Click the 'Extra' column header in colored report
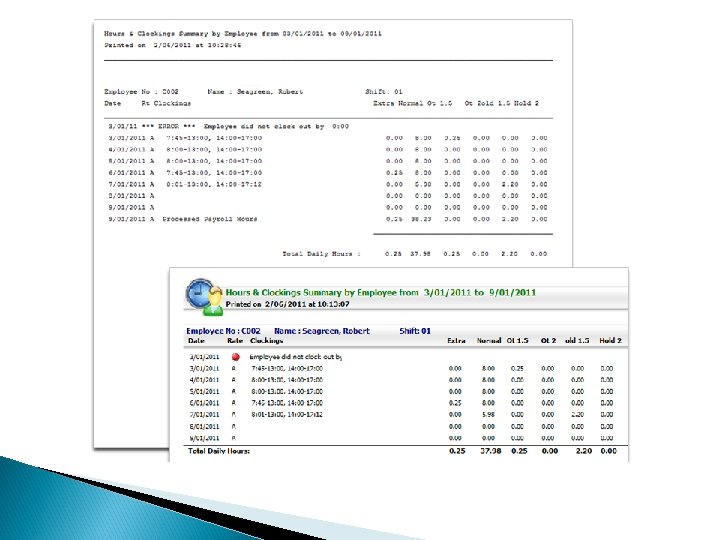This screenshot has width=720, height=540. tap(456, 341)
